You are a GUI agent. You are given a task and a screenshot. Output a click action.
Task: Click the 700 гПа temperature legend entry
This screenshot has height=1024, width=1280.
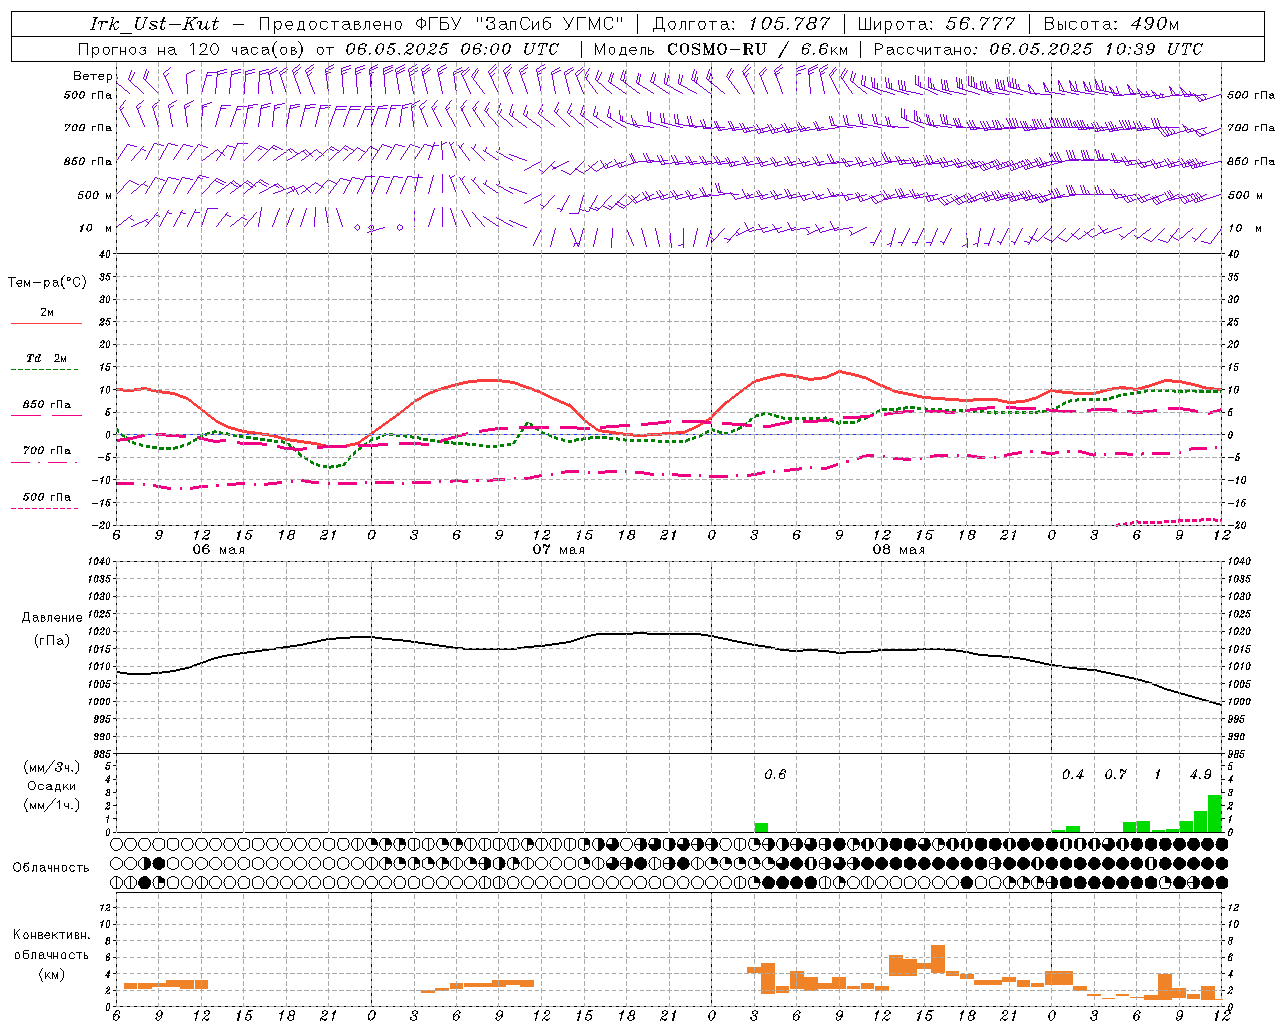click(x=47, y=451)
